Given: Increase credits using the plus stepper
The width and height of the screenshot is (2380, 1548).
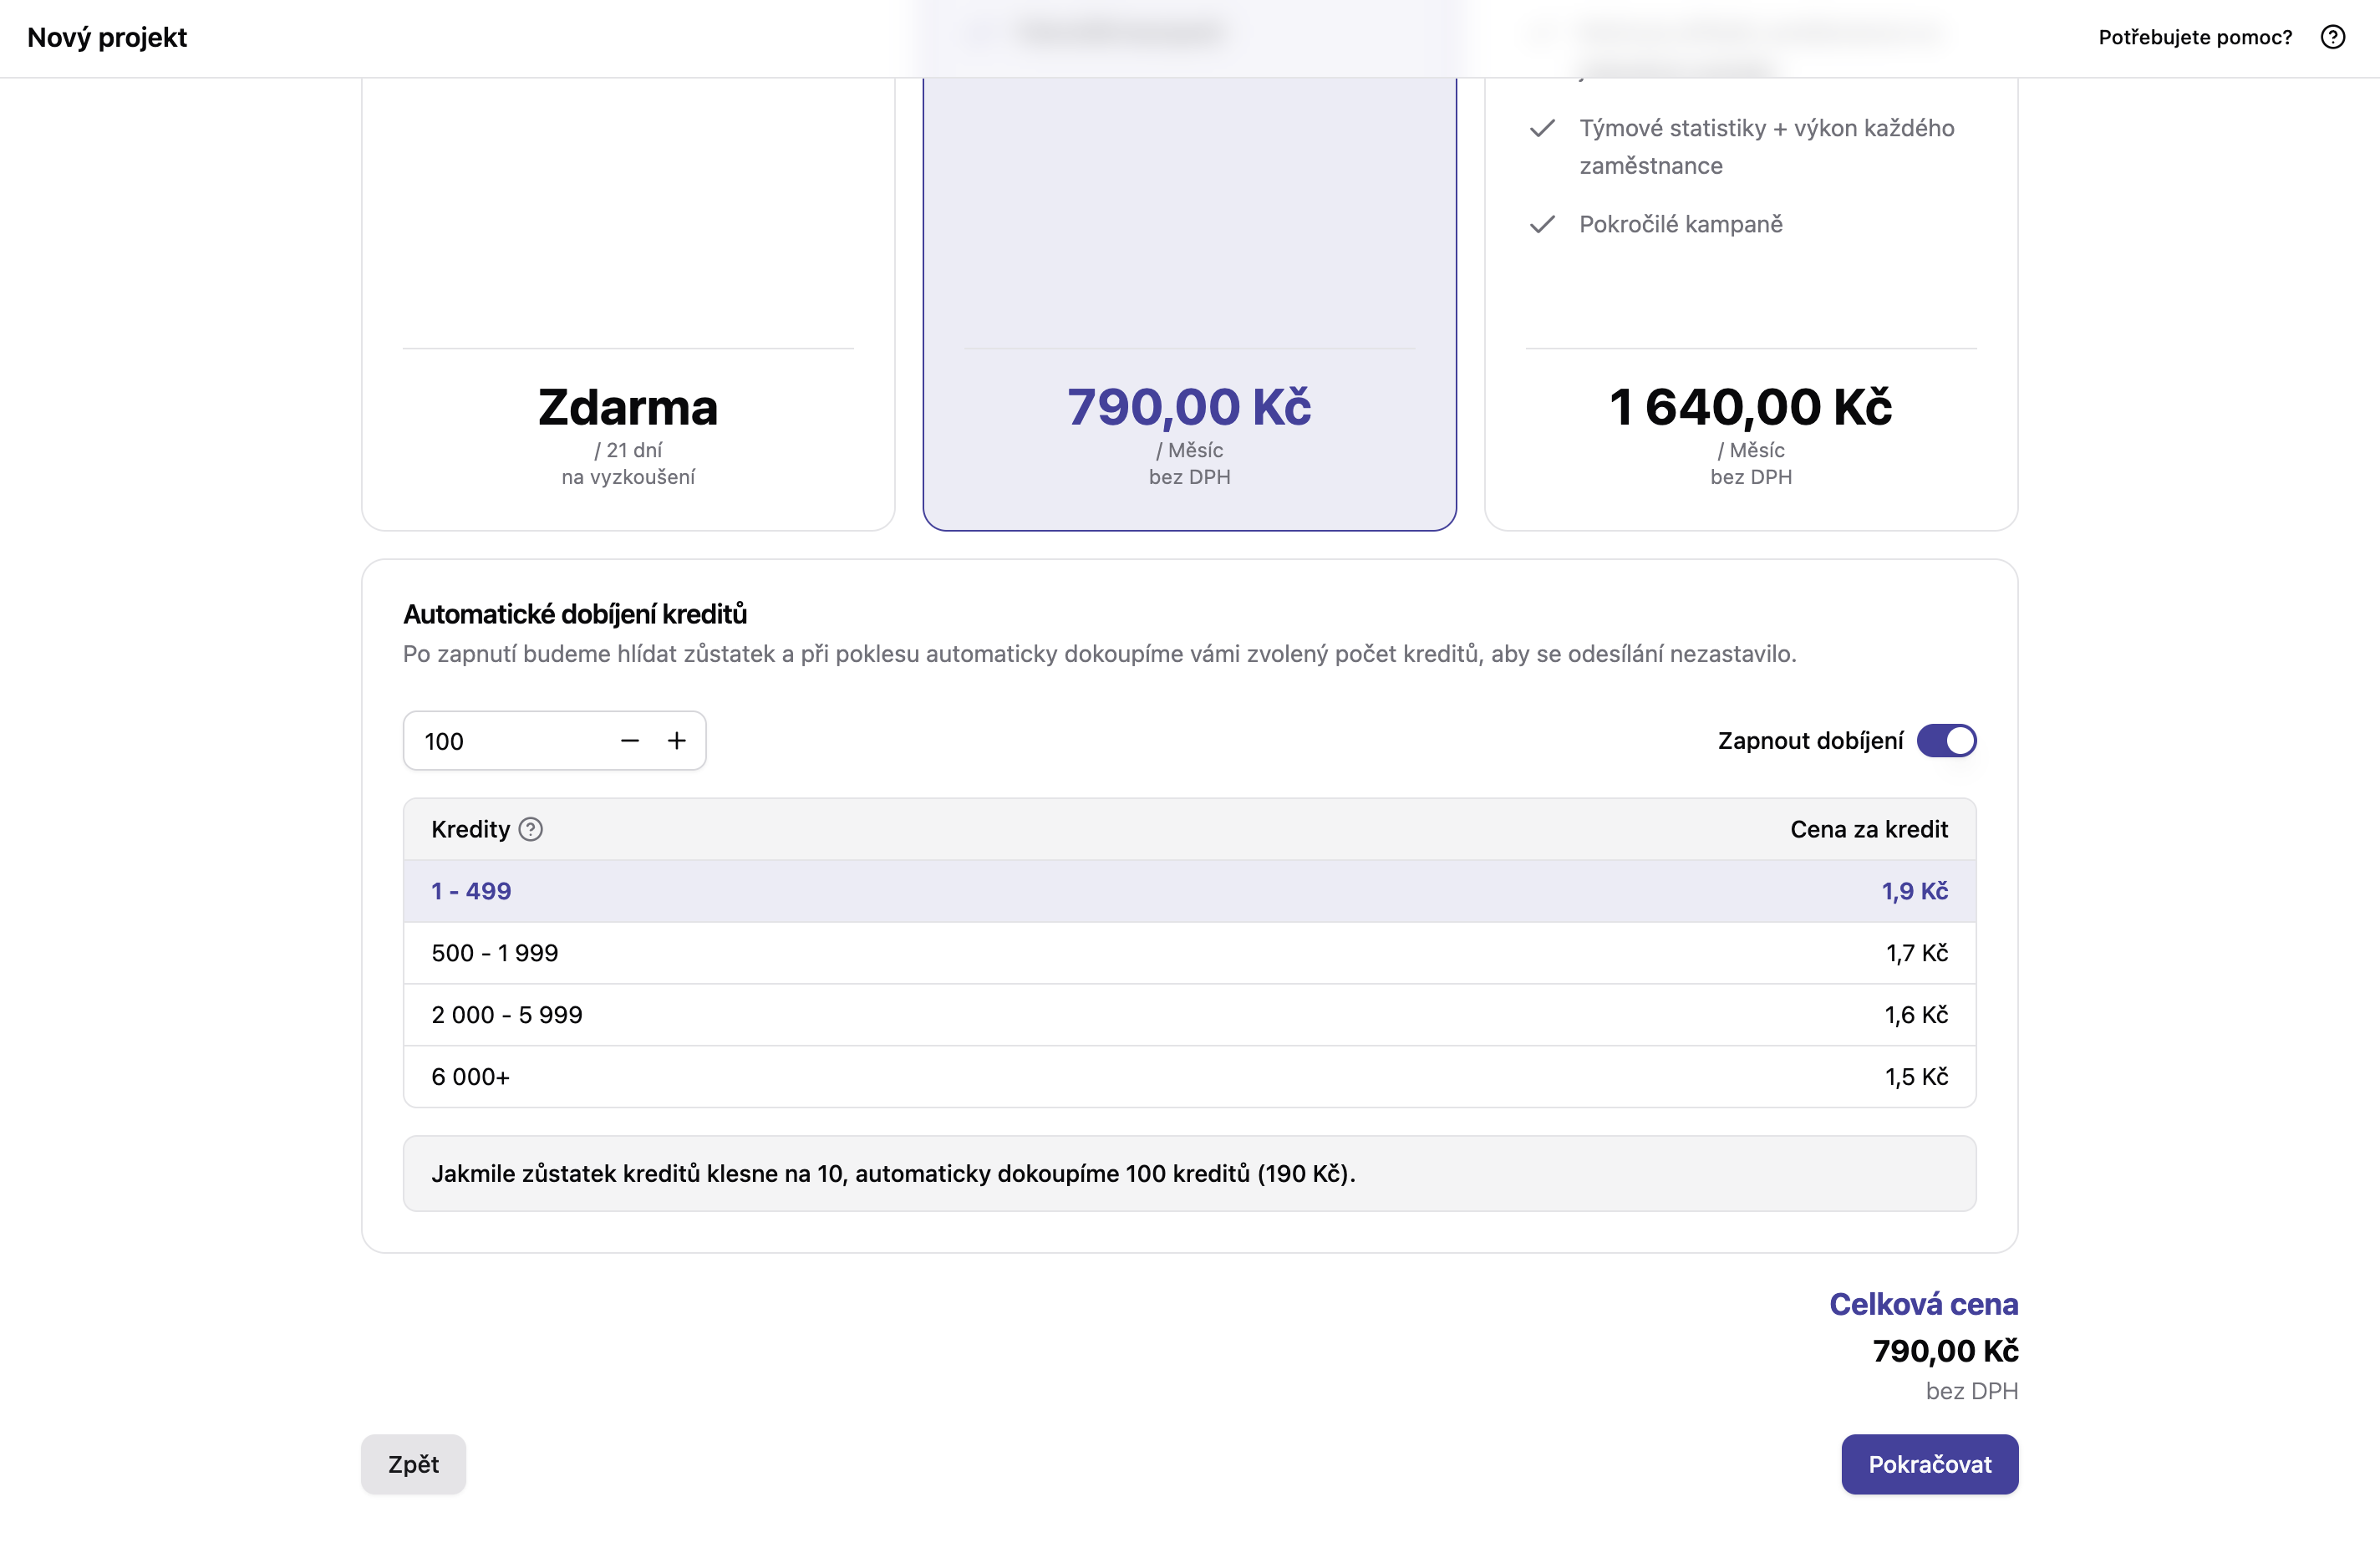Looking at the screenshot, I should click(677, 740).
